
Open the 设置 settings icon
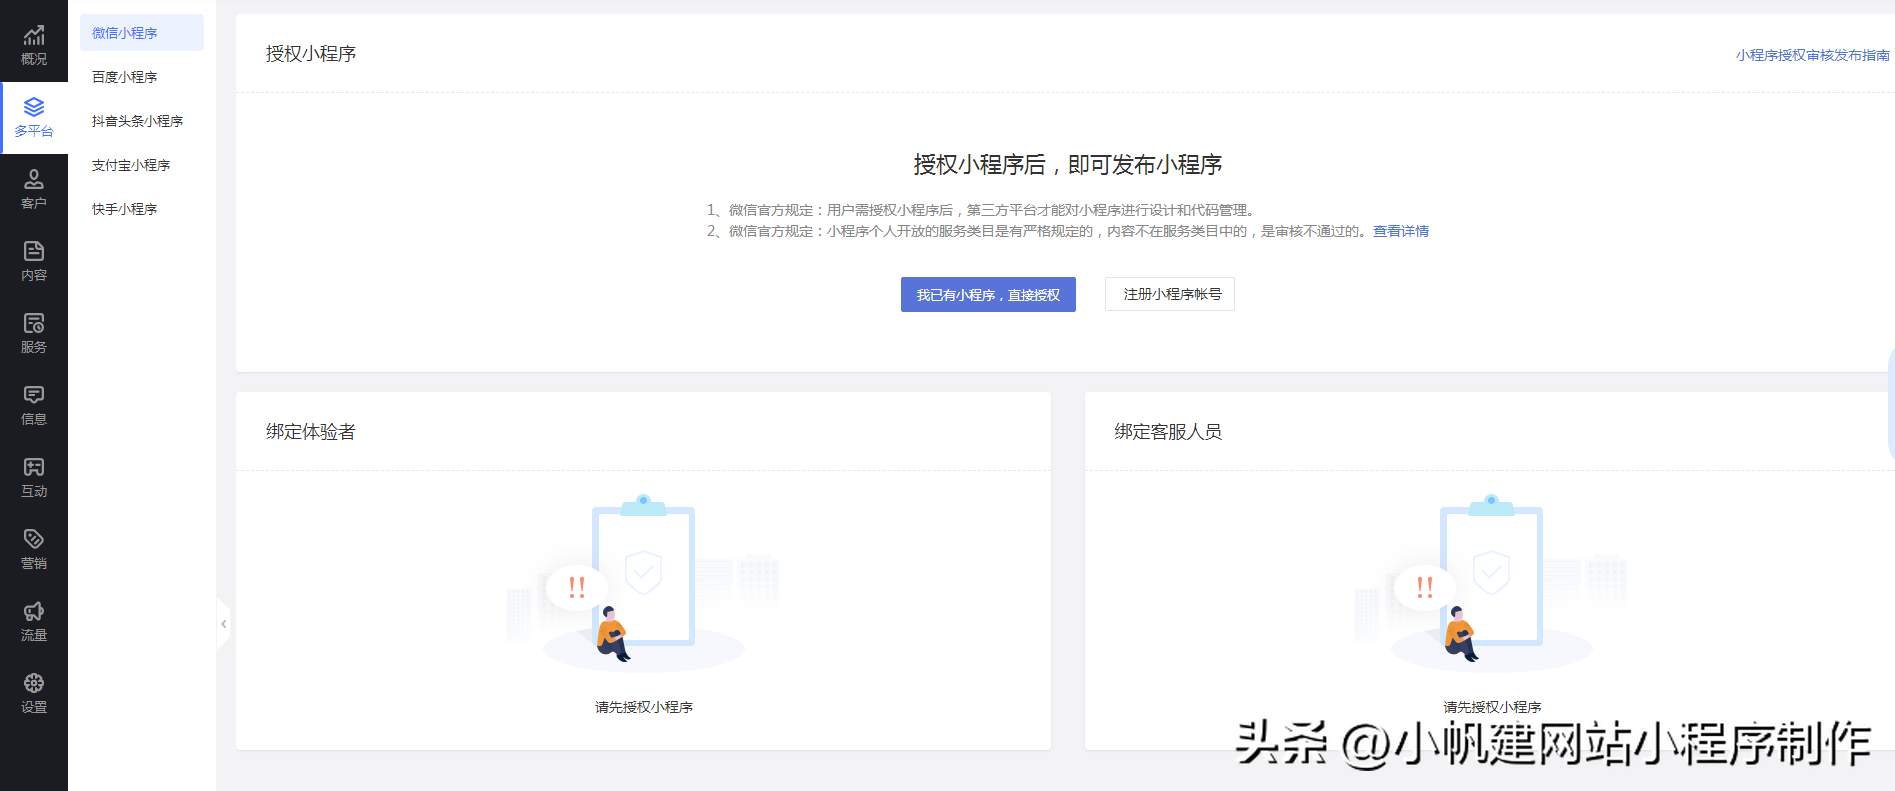pyautogui.click(x=34, y=683)
